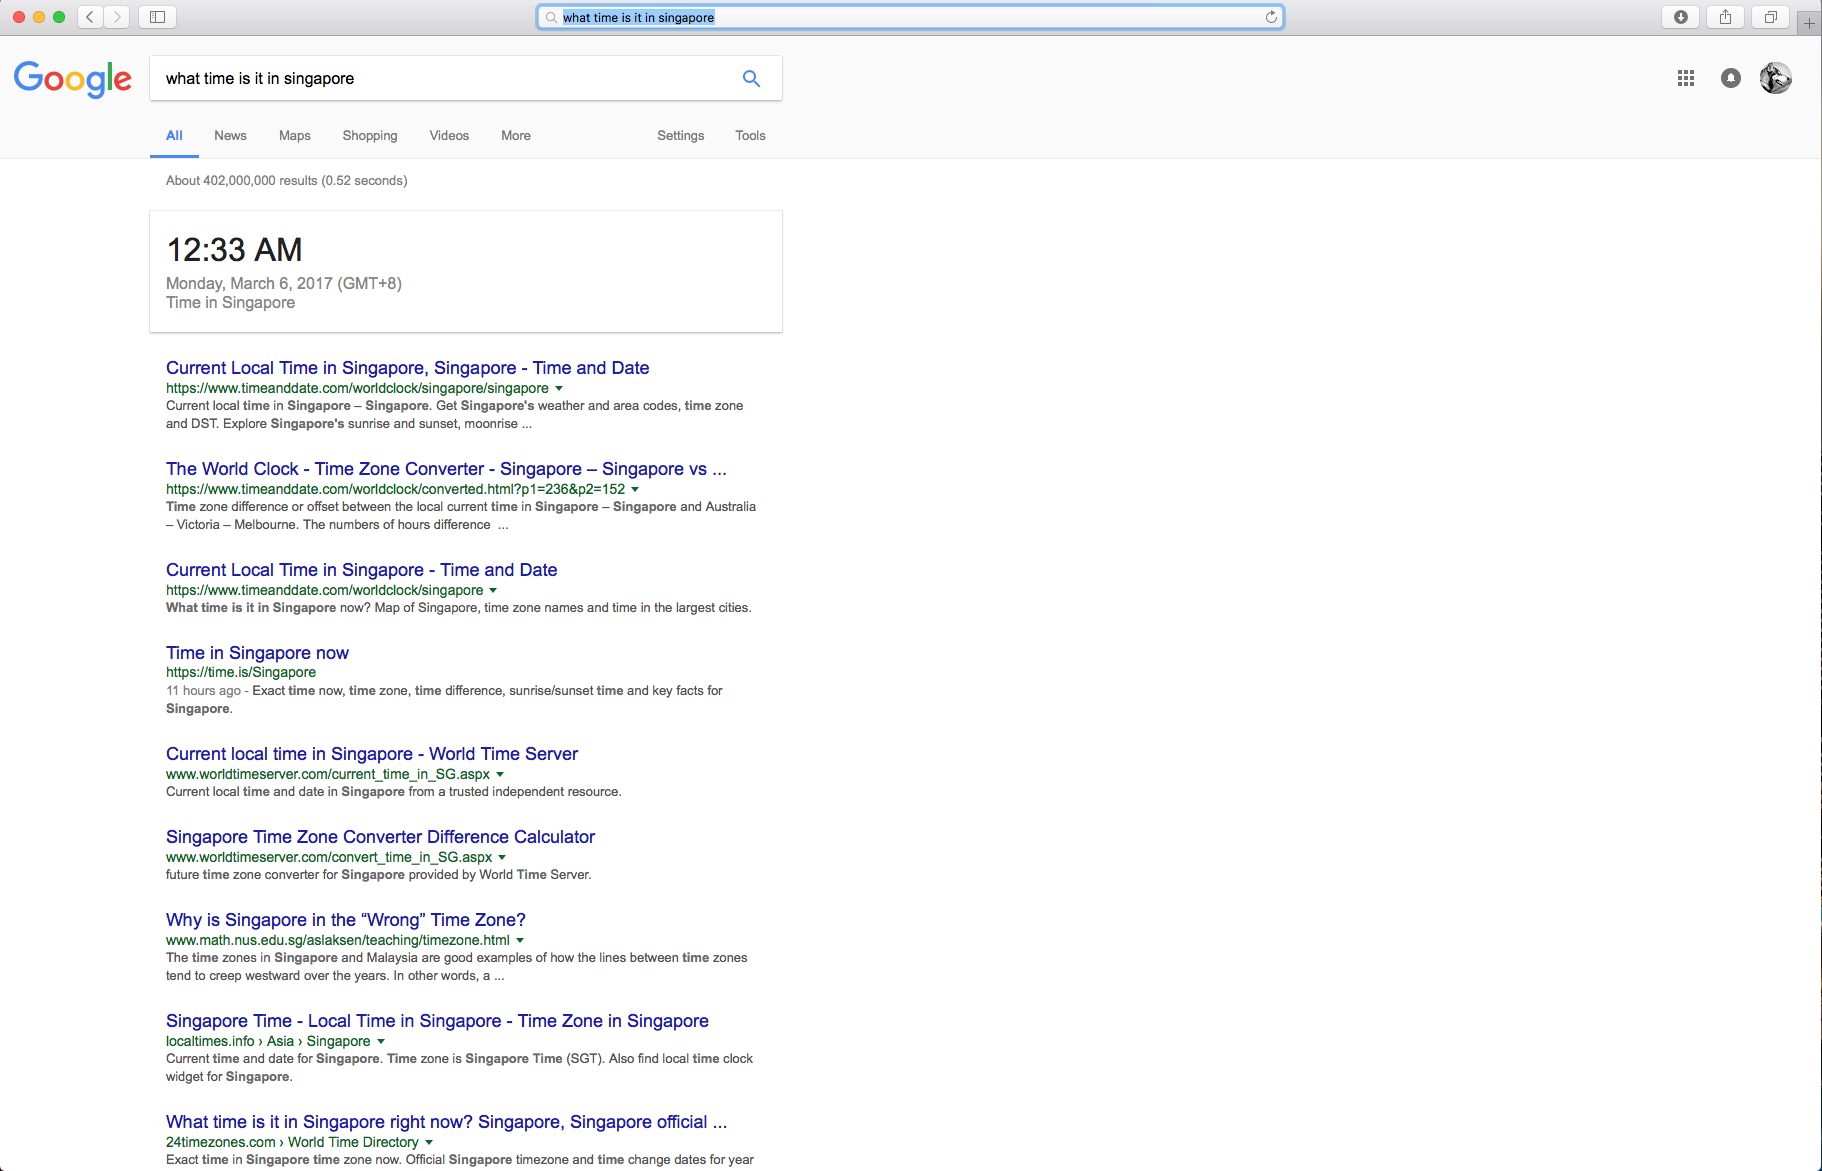Expand options arrow for 24timezones.com result
This screenshot has height=1171, width=1822.
(429, 1142)
